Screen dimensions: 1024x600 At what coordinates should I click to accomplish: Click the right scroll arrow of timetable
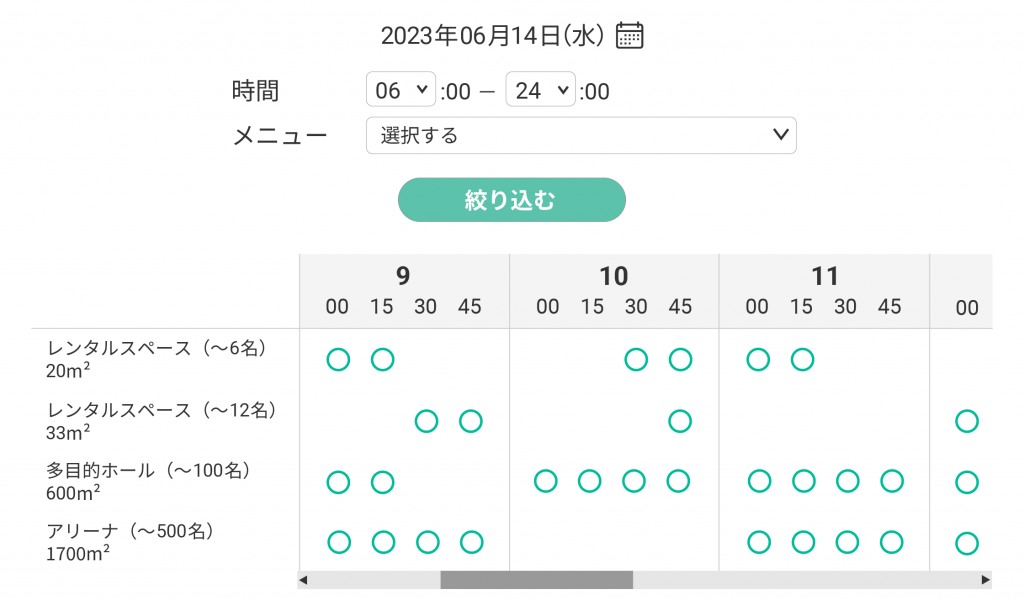click(x=985, y=579)
